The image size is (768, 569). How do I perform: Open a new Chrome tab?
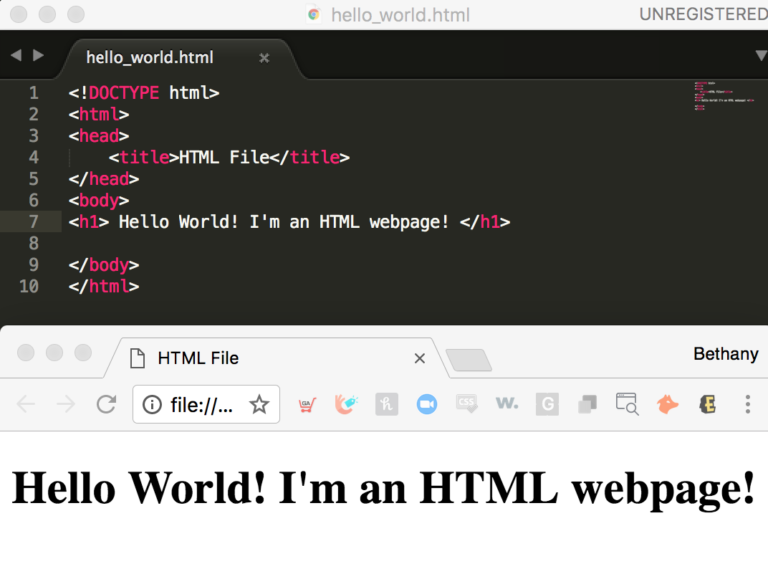click(x=467, y=359)
